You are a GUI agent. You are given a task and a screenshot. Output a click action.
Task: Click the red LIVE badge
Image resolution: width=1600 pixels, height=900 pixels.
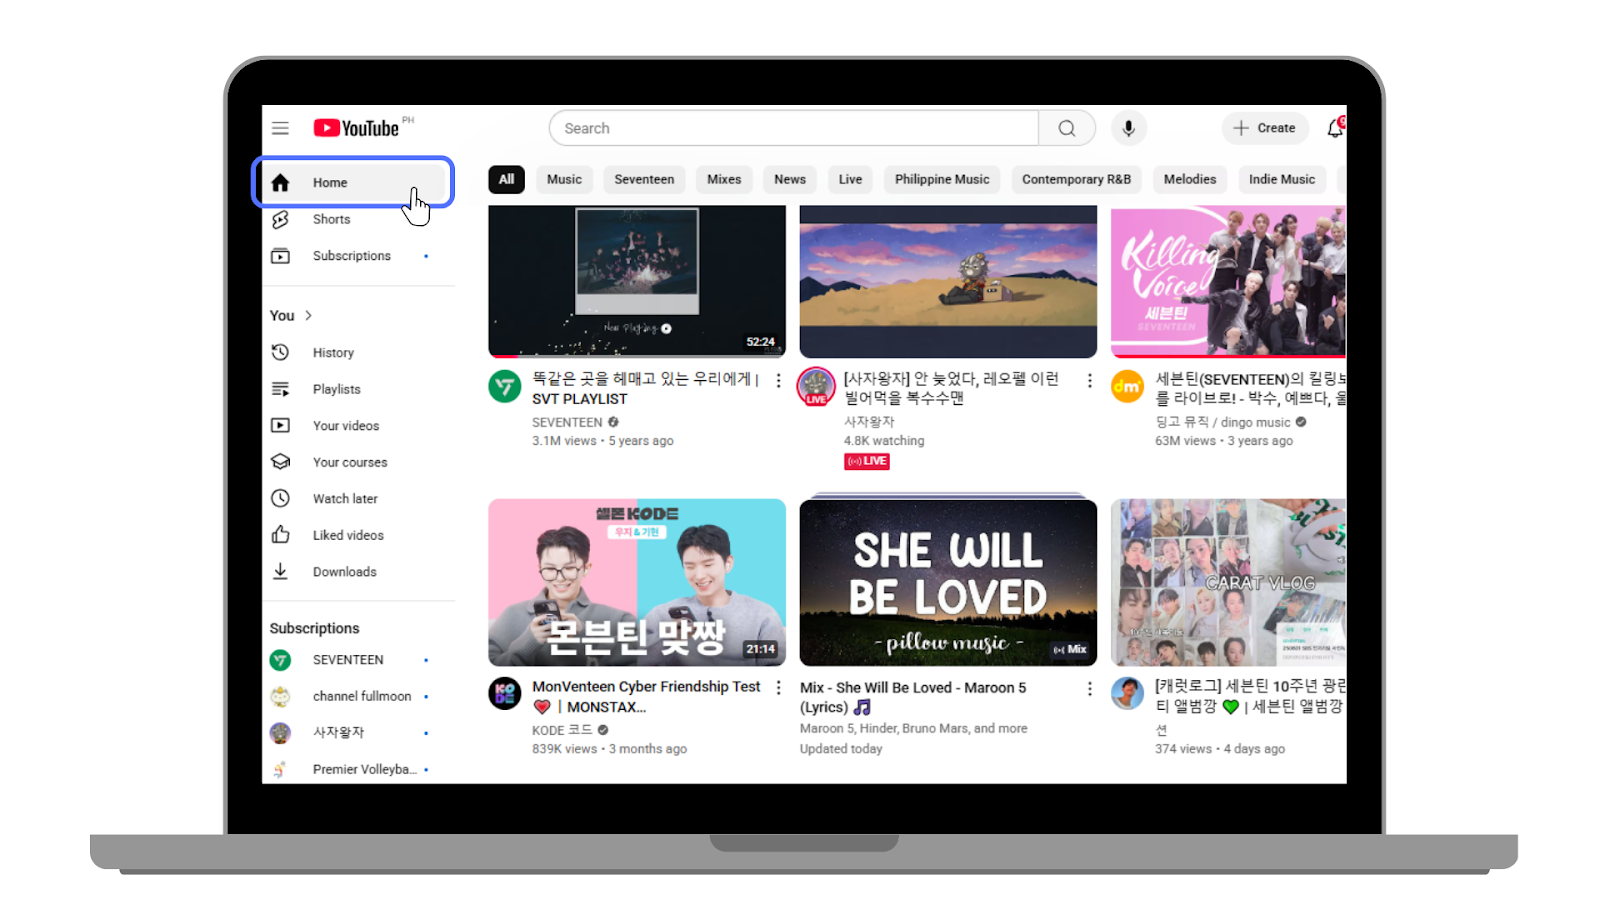coord(867,461)
